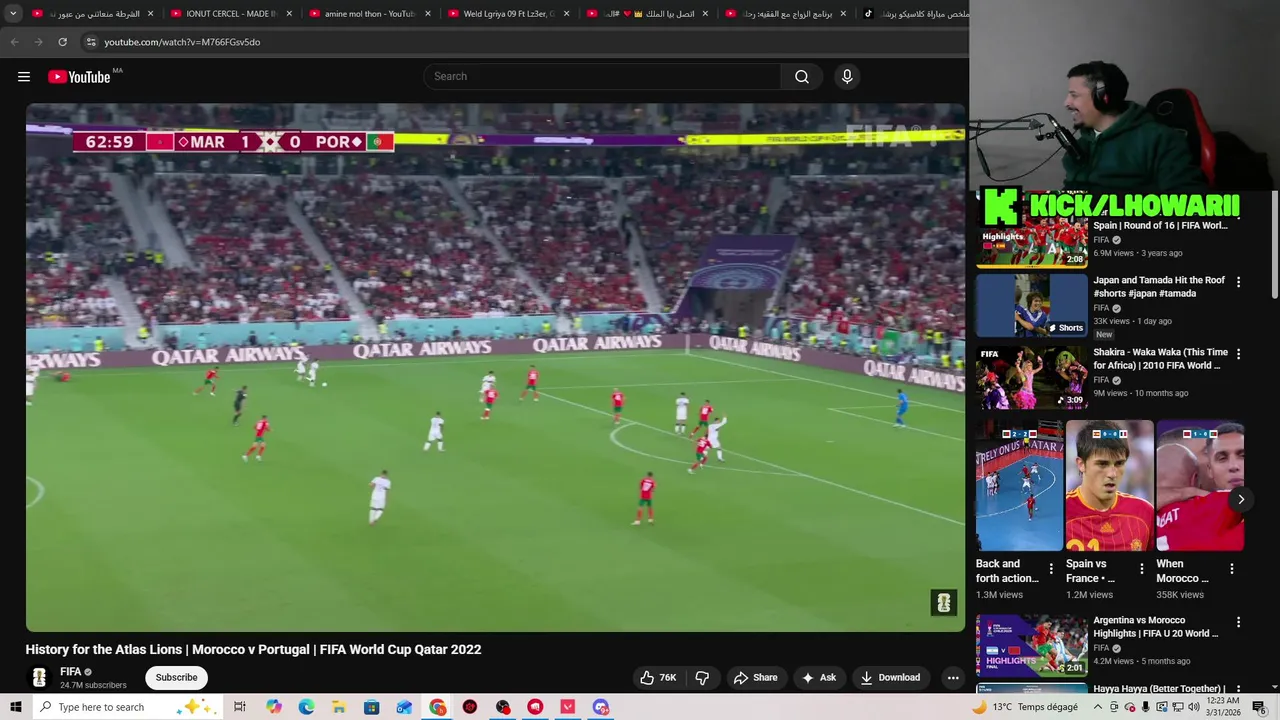The image size is (1280, 720).
Task: Open clock showing 12:23 AM
Action: coord(1227,707)
